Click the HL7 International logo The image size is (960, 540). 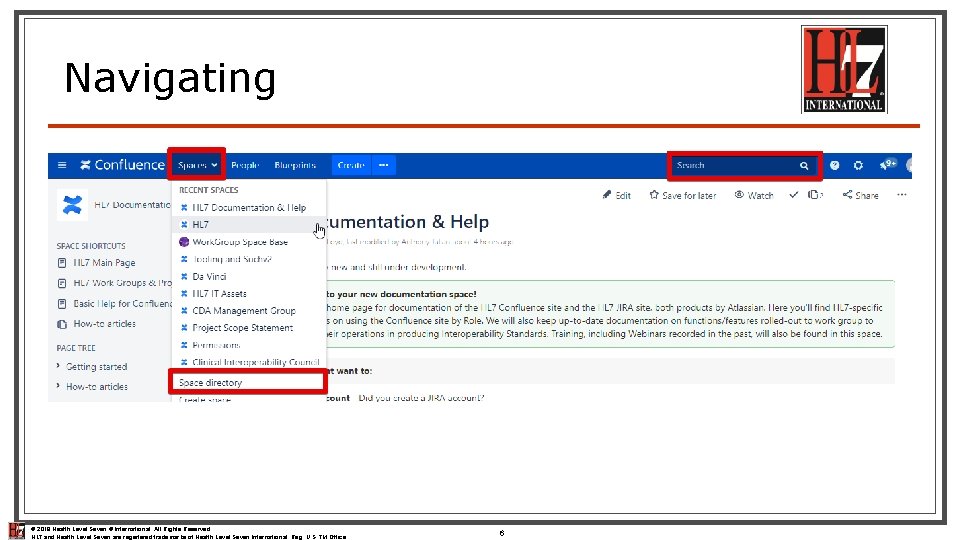tap(844, 69)
